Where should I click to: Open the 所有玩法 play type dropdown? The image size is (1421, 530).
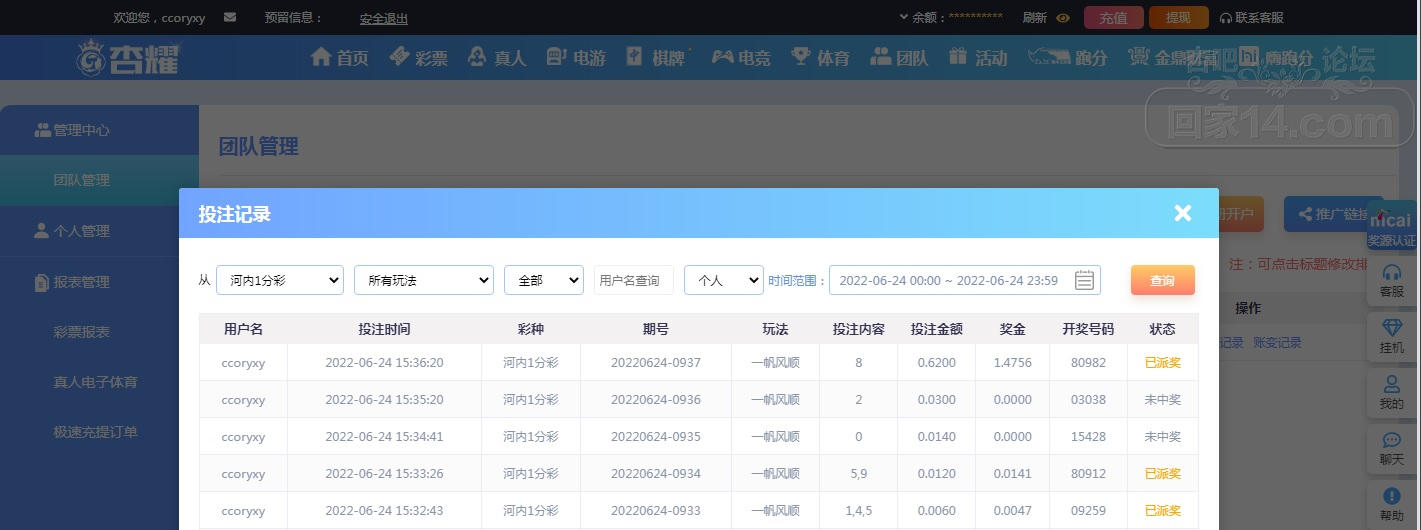(423, 281)
